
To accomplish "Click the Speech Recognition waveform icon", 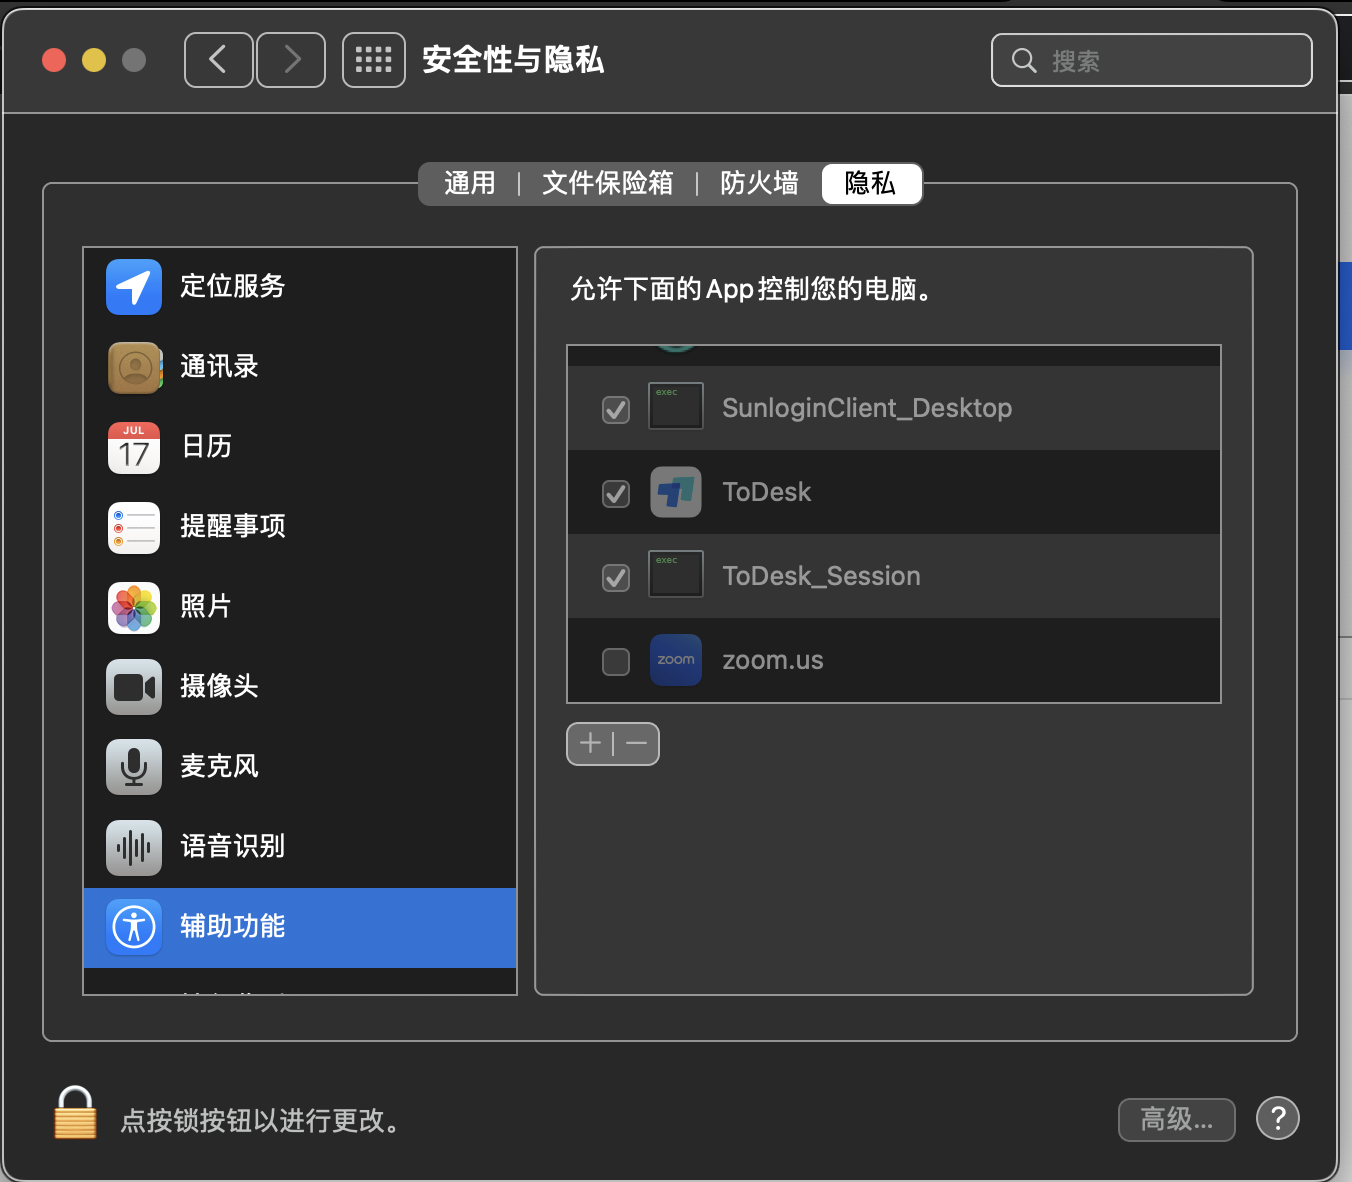I will pos(134,847).
